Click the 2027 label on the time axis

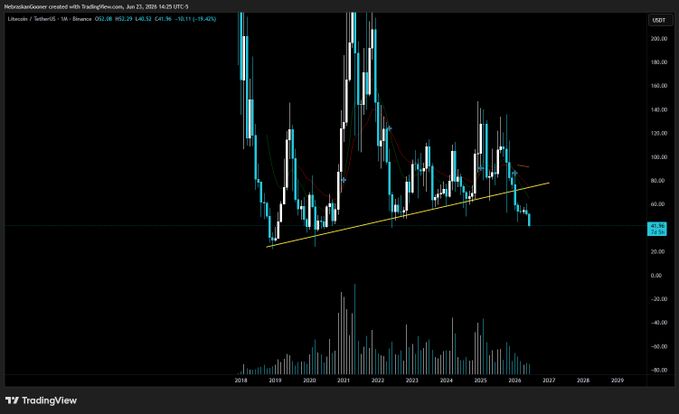coord(549,380)
